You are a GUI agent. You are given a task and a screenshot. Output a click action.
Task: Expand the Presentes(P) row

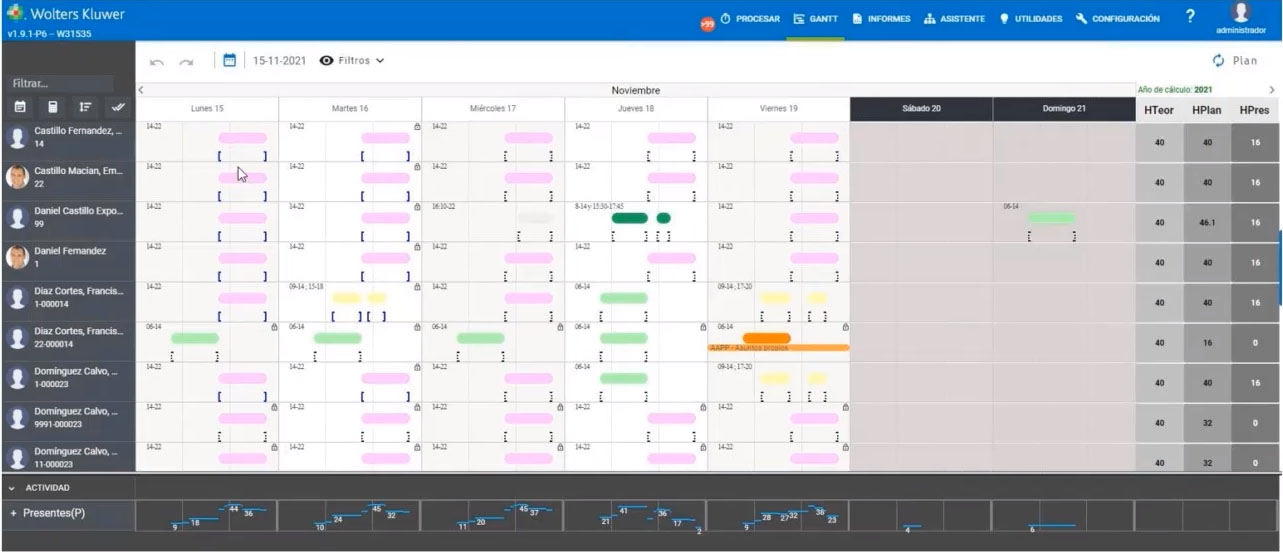(x=14, y=513)
